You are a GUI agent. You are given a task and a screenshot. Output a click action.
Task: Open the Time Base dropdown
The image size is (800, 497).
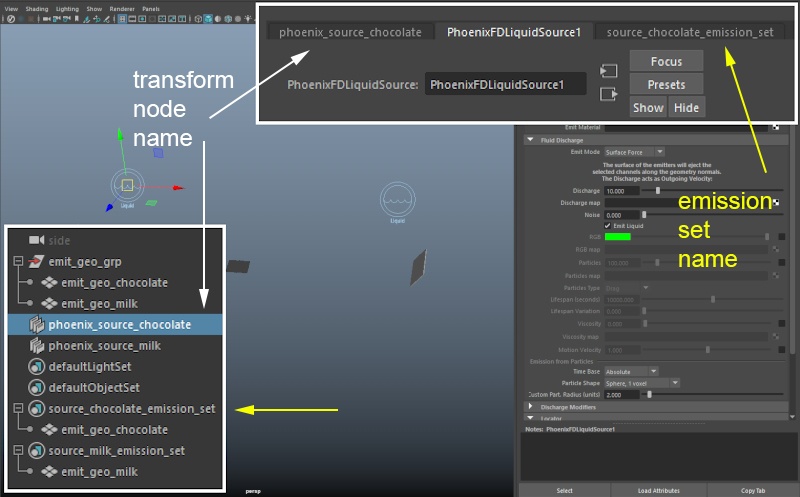pos(631,371)
